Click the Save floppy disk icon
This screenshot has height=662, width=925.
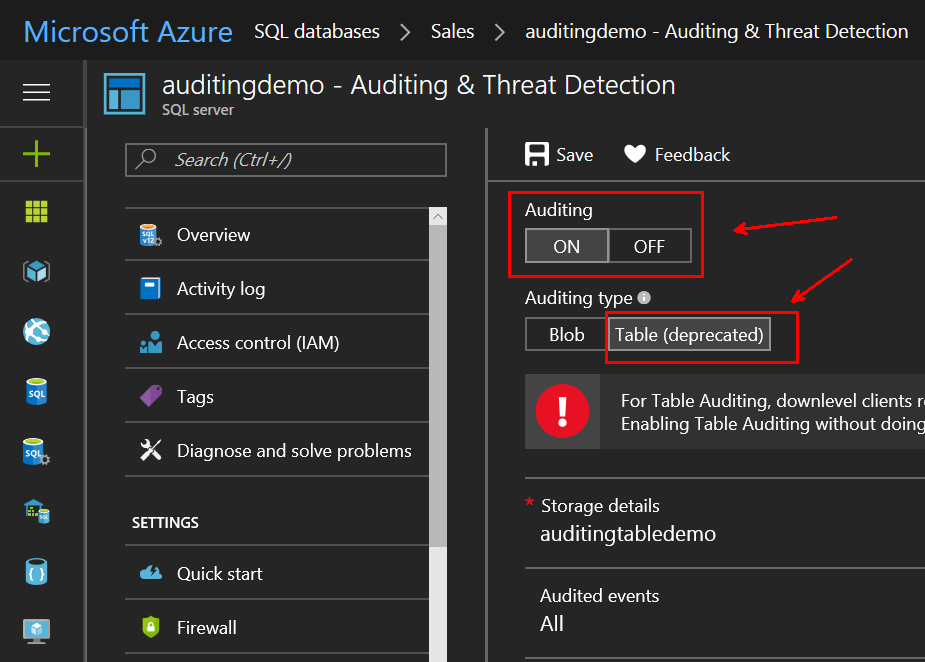(x=537, y=155)
